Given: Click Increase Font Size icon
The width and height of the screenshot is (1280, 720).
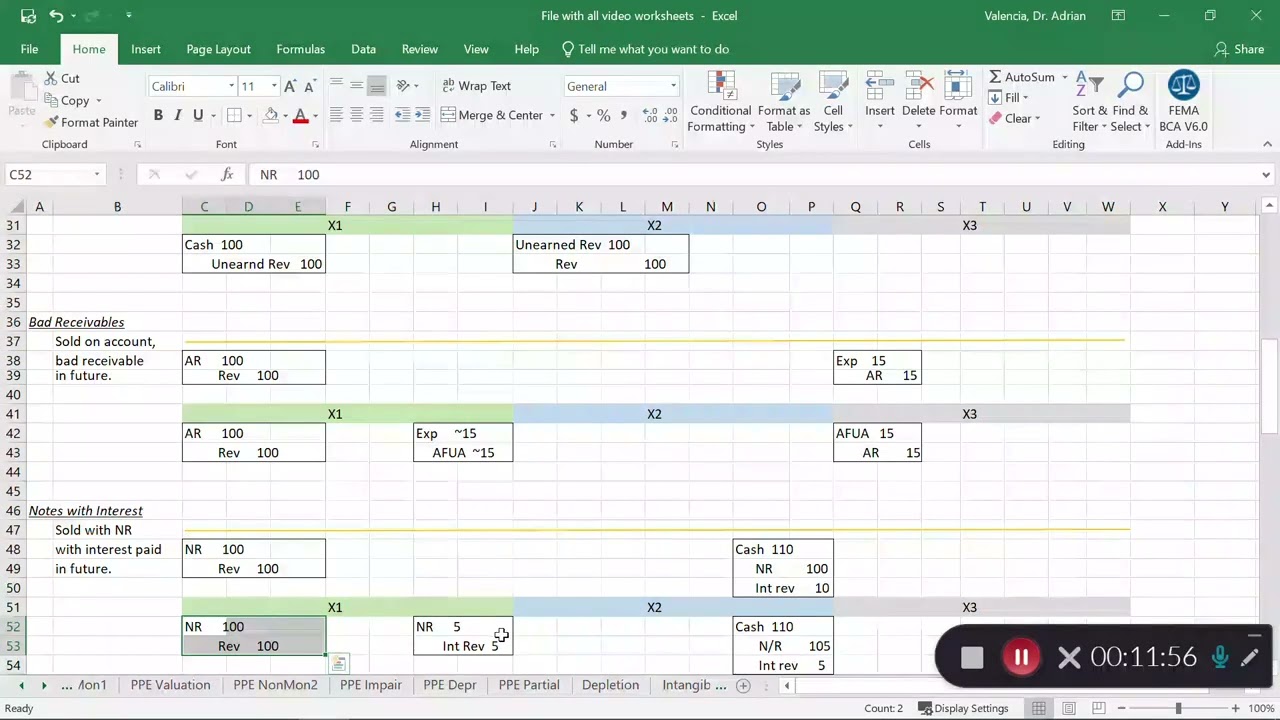Looking at the screenshot, I should (x=290, y=86).
